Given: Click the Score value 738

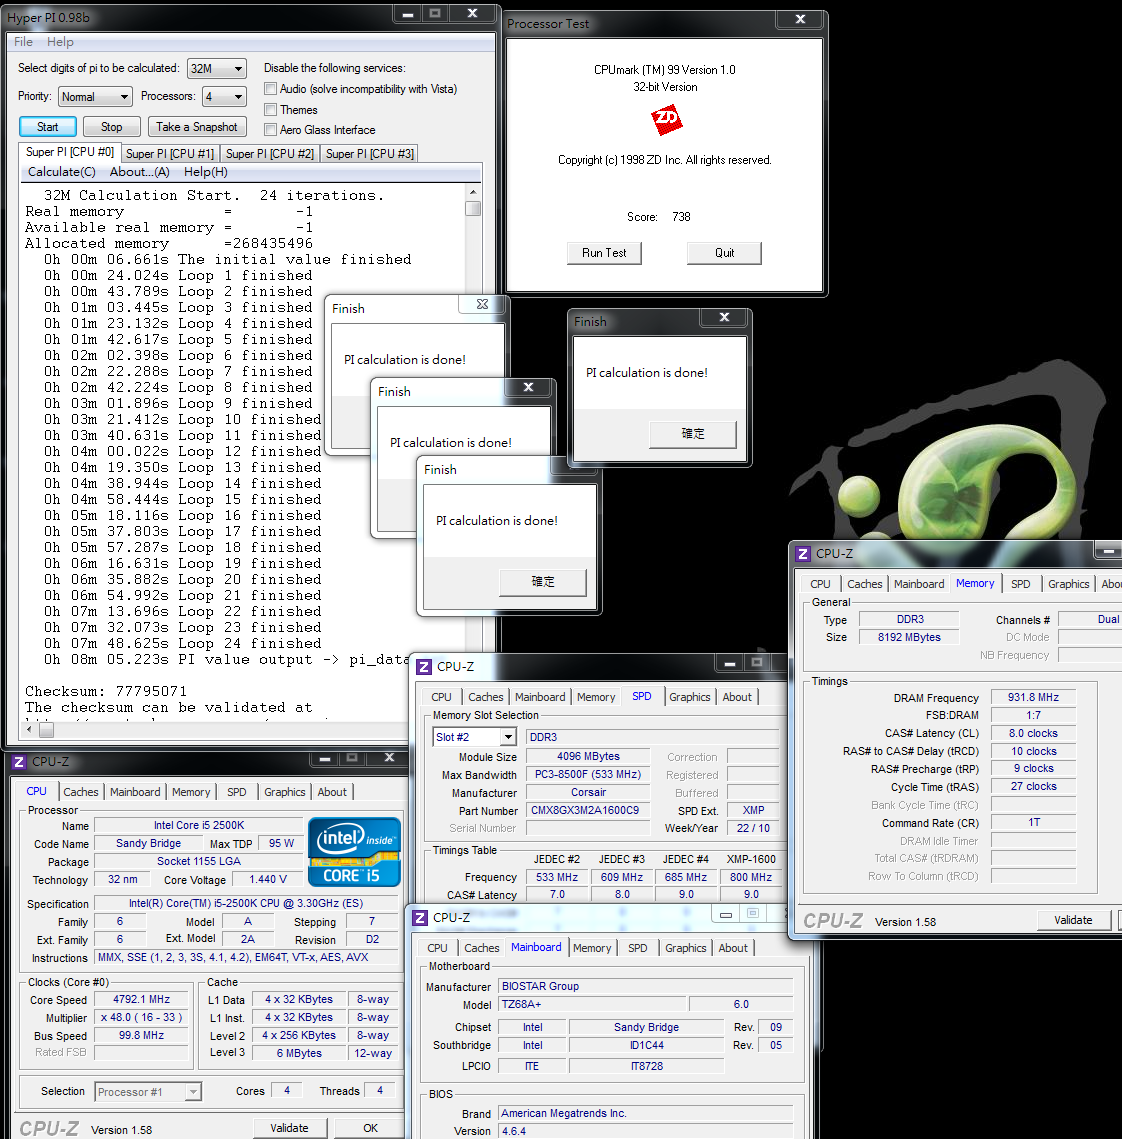Looking at the screenshot, I should (681, 217).
